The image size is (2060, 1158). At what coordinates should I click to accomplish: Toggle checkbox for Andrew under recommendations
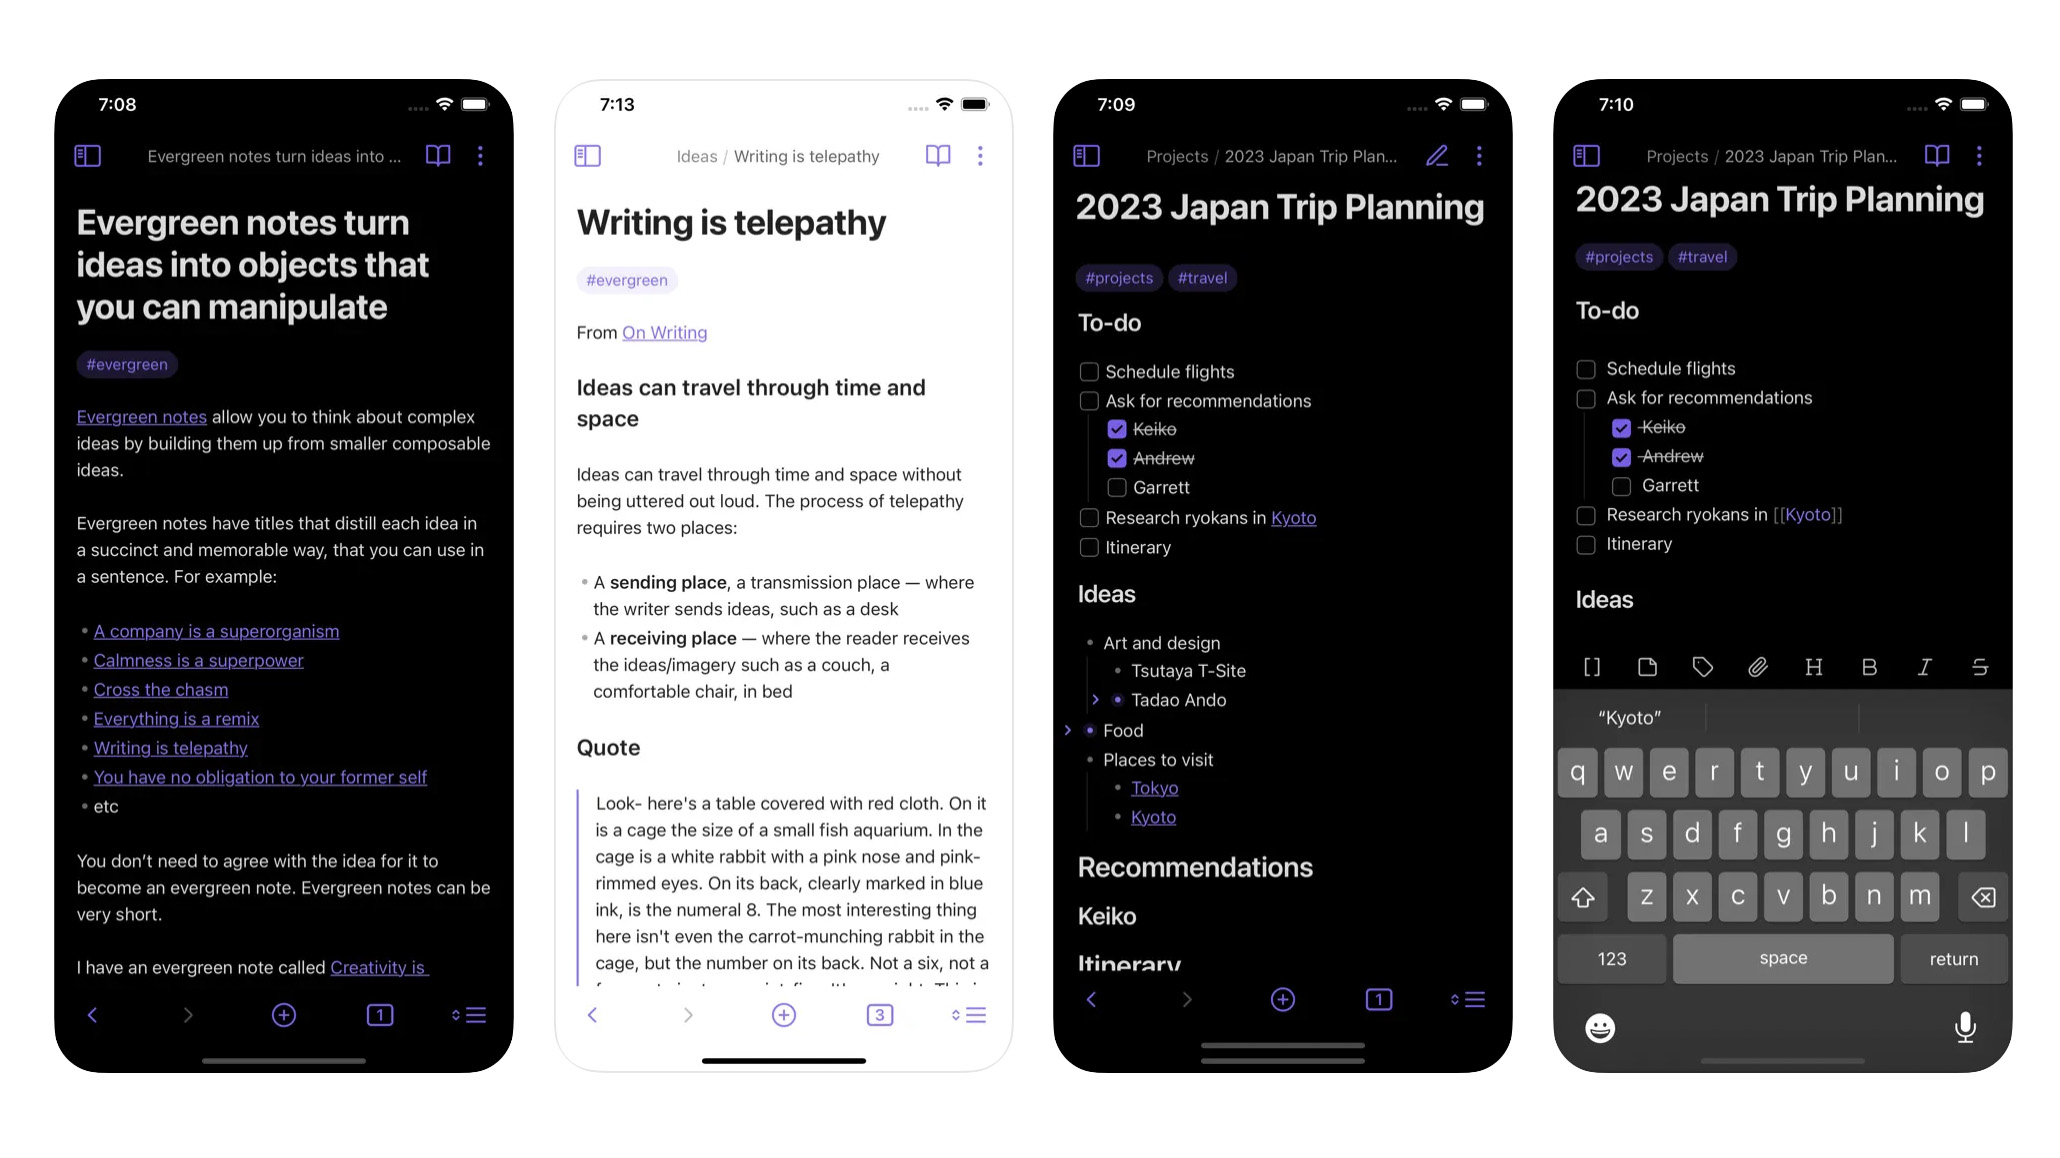pos(1116,457)
